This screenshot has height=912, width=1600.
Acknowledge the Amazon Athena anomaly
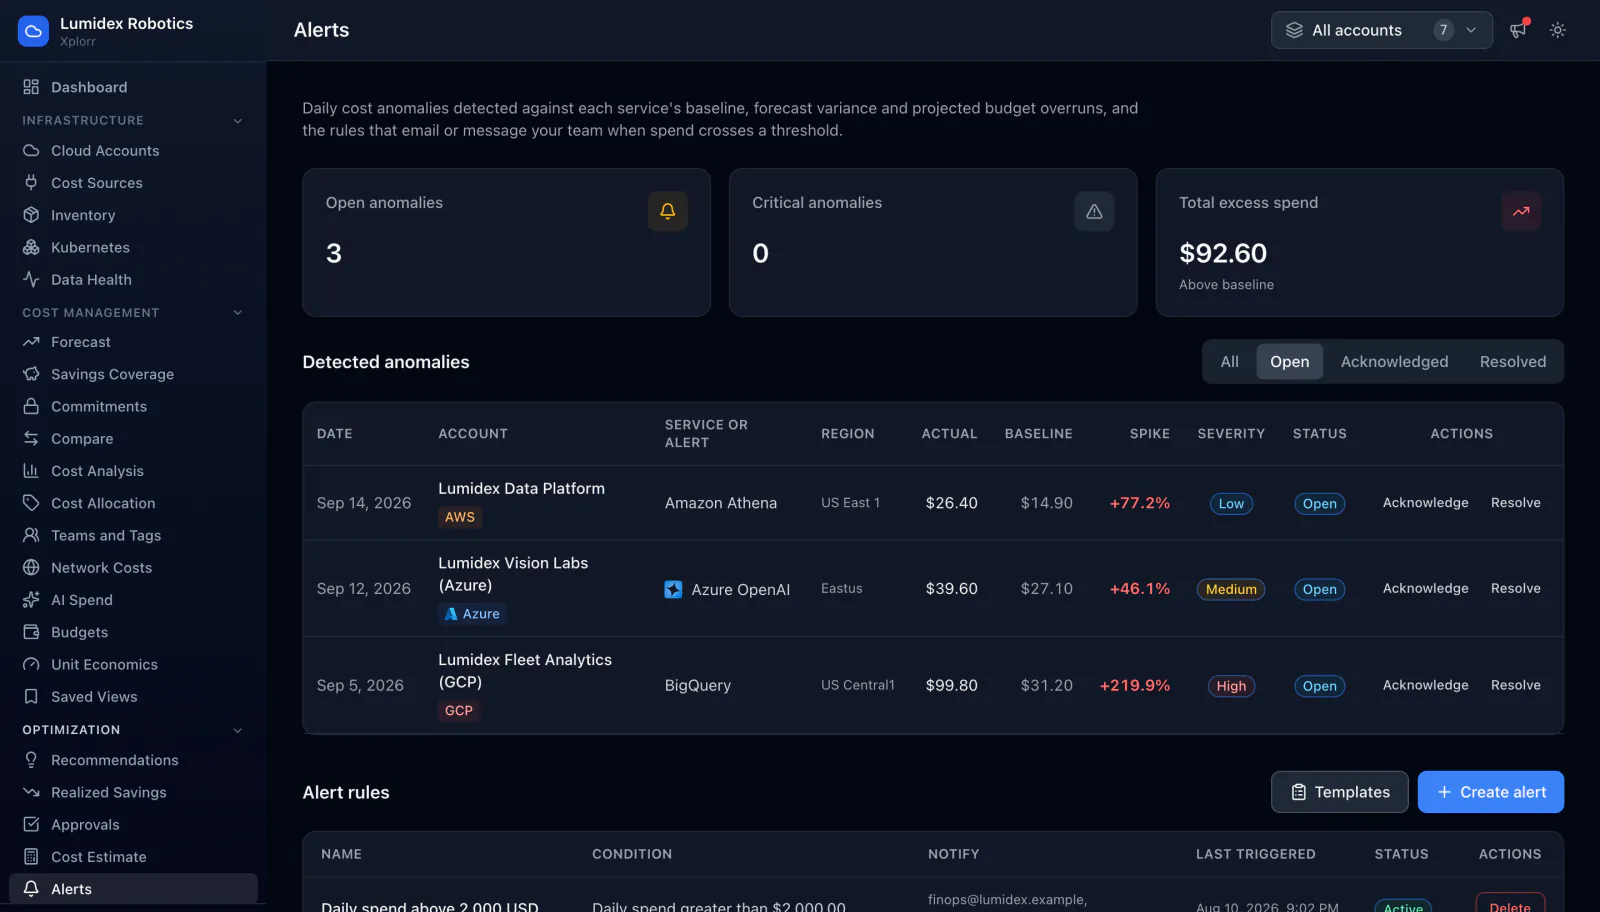(x=1425, y=503)
